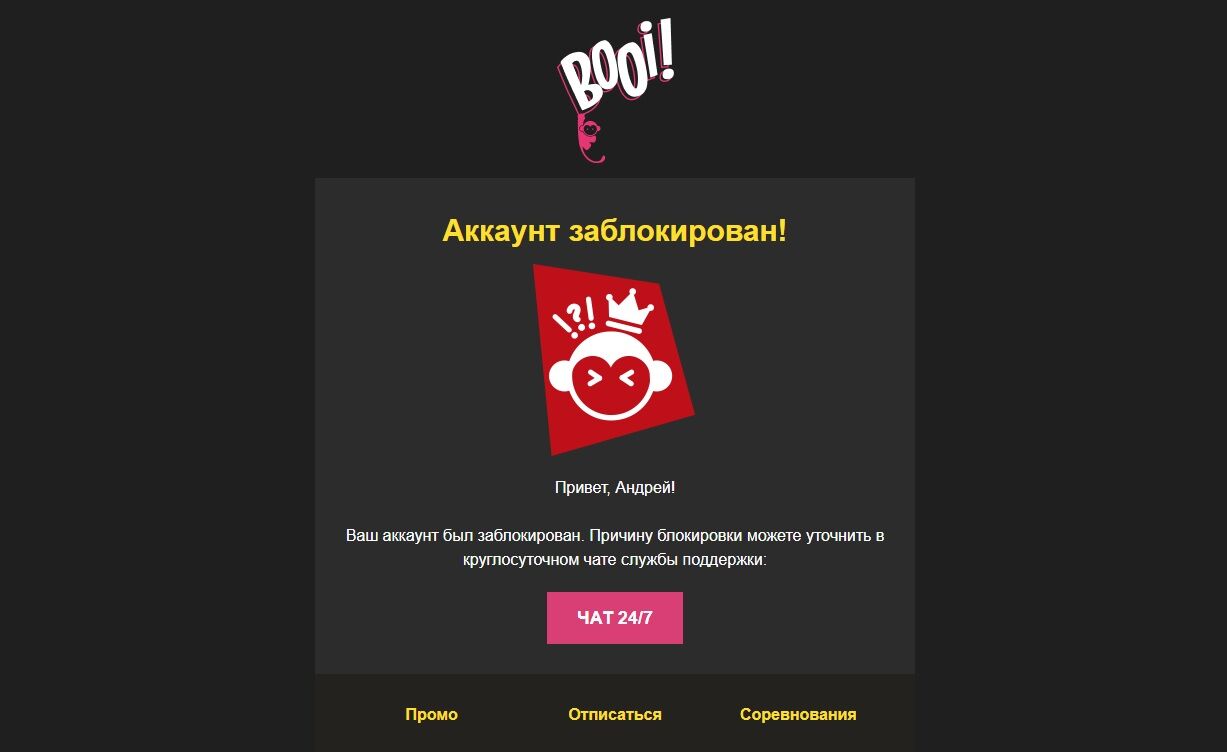Unsubscribe via the Отписаться link
This screenshot has width=1227, height=752.
tap(615, 714)
